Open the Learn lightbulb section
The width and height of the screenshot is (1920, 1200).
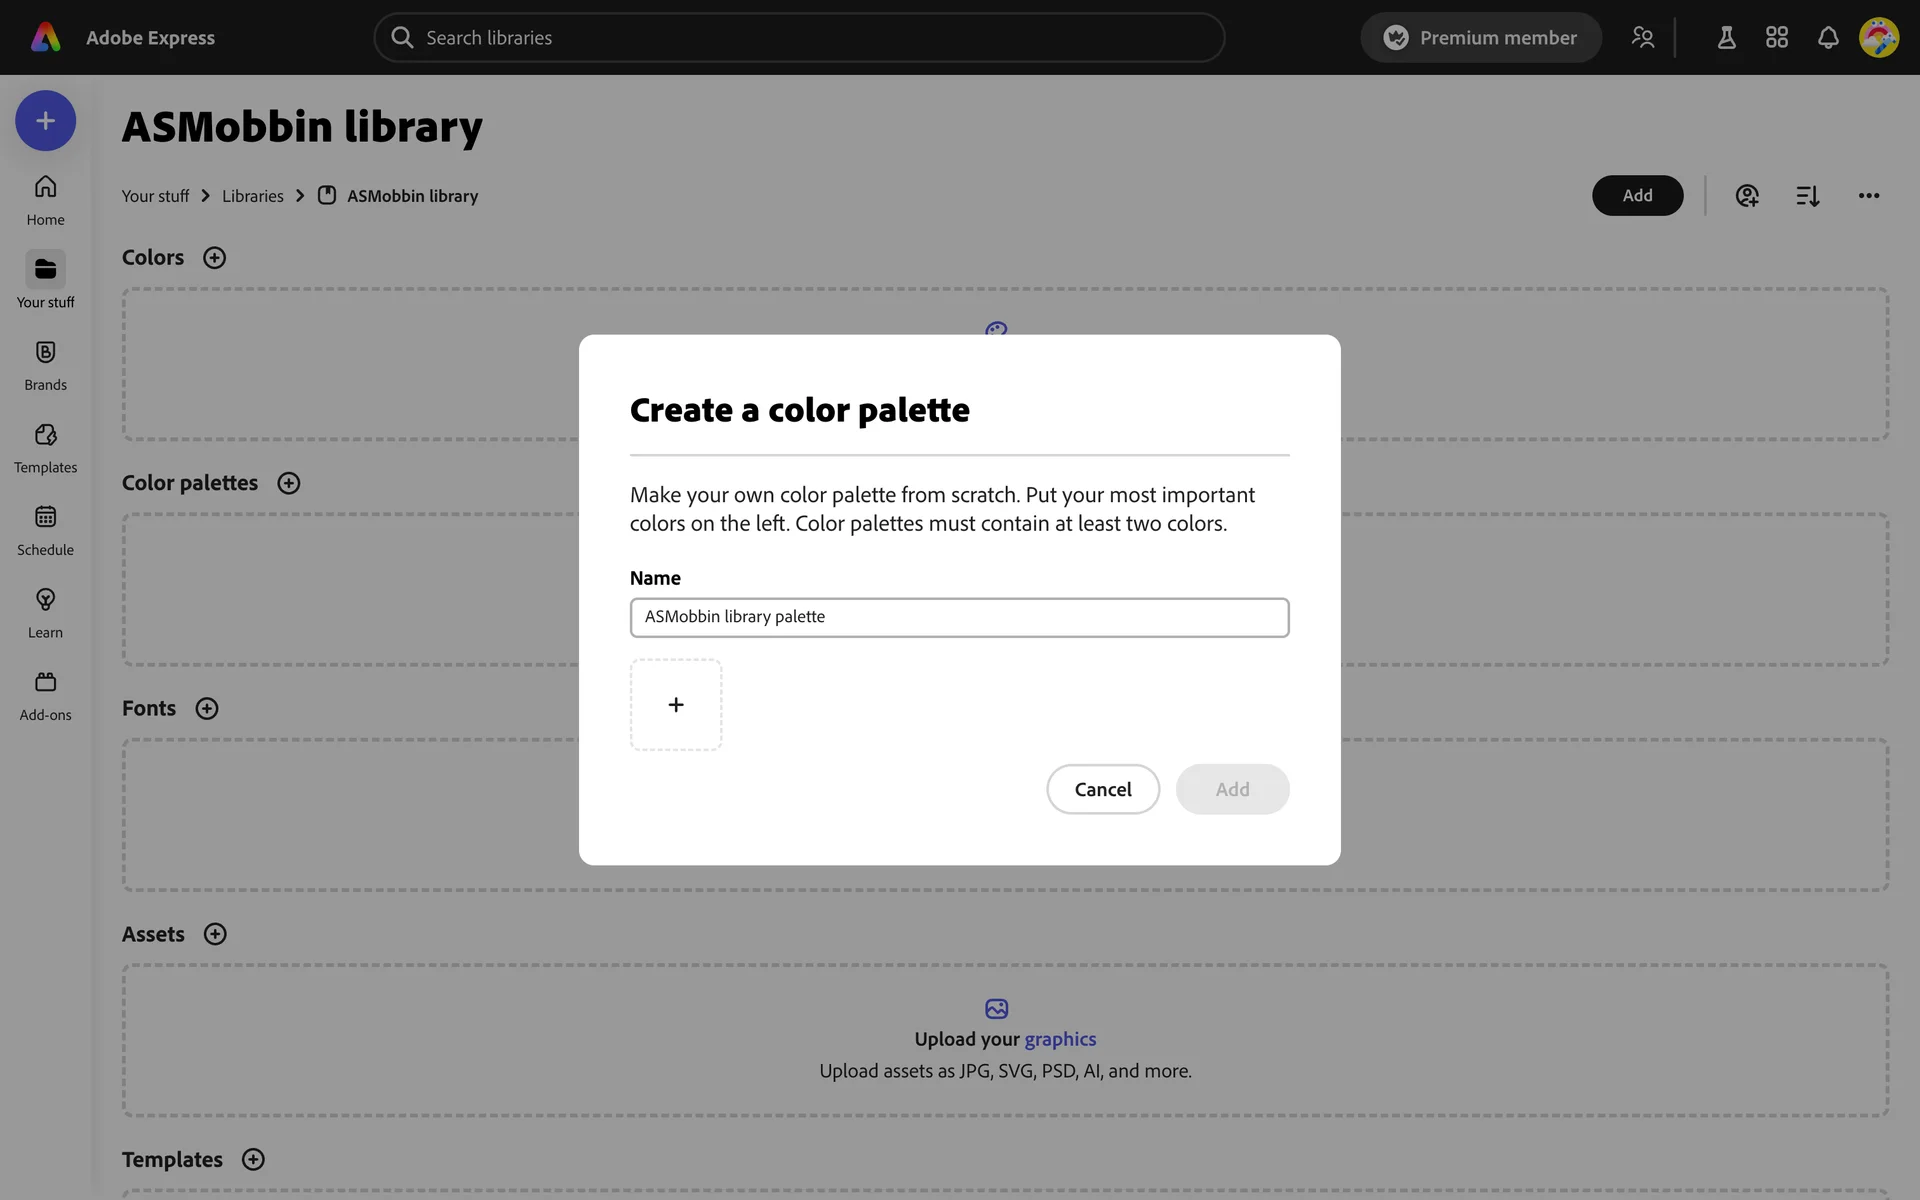(x=45, y=612)
